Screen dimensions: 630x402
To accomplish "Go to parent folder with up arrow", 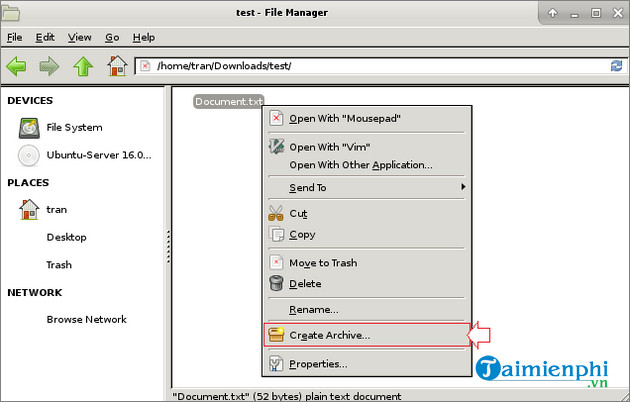I will (83, 66).
